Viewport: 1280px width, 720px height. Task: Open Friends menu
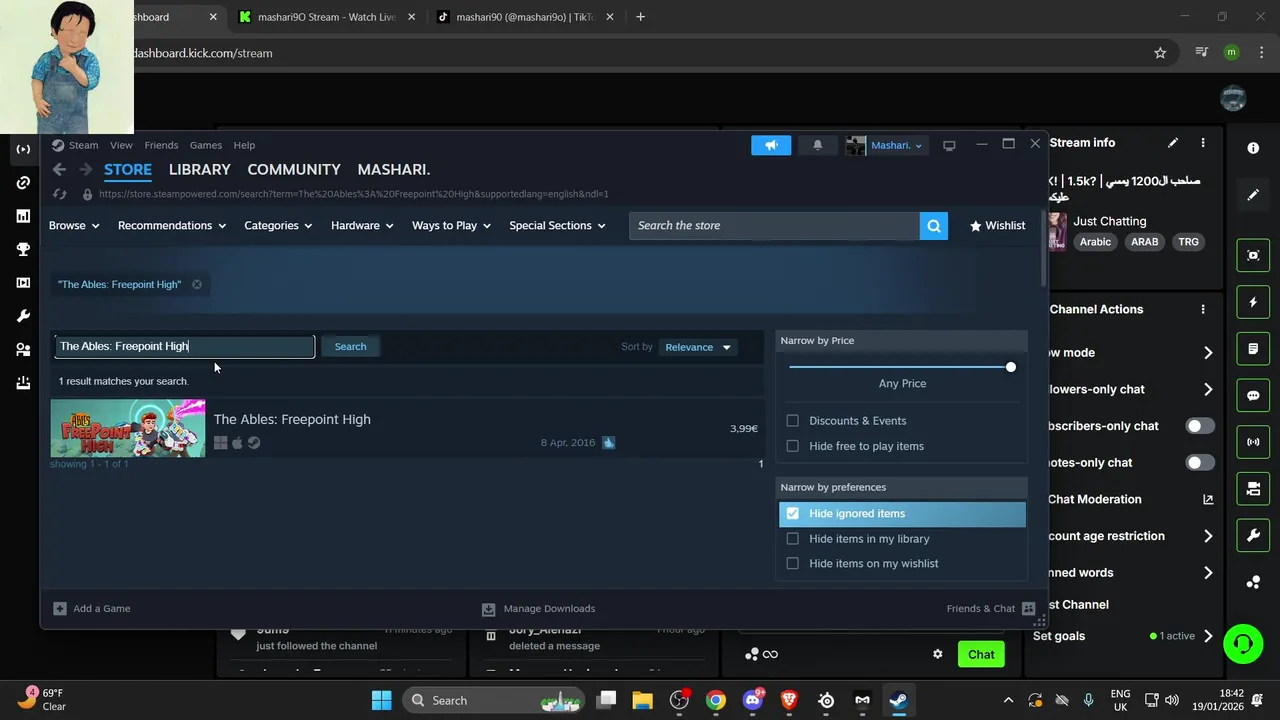point(161,145)
